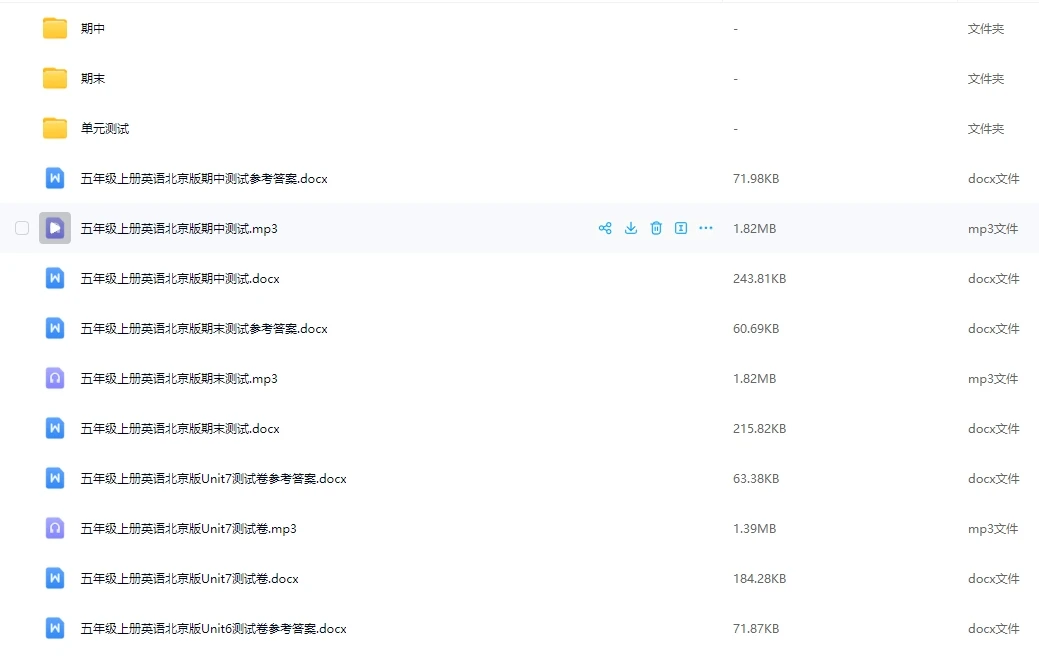Open the 期末 folder name
Screen dimensions: 1039x661
(93, 78)
